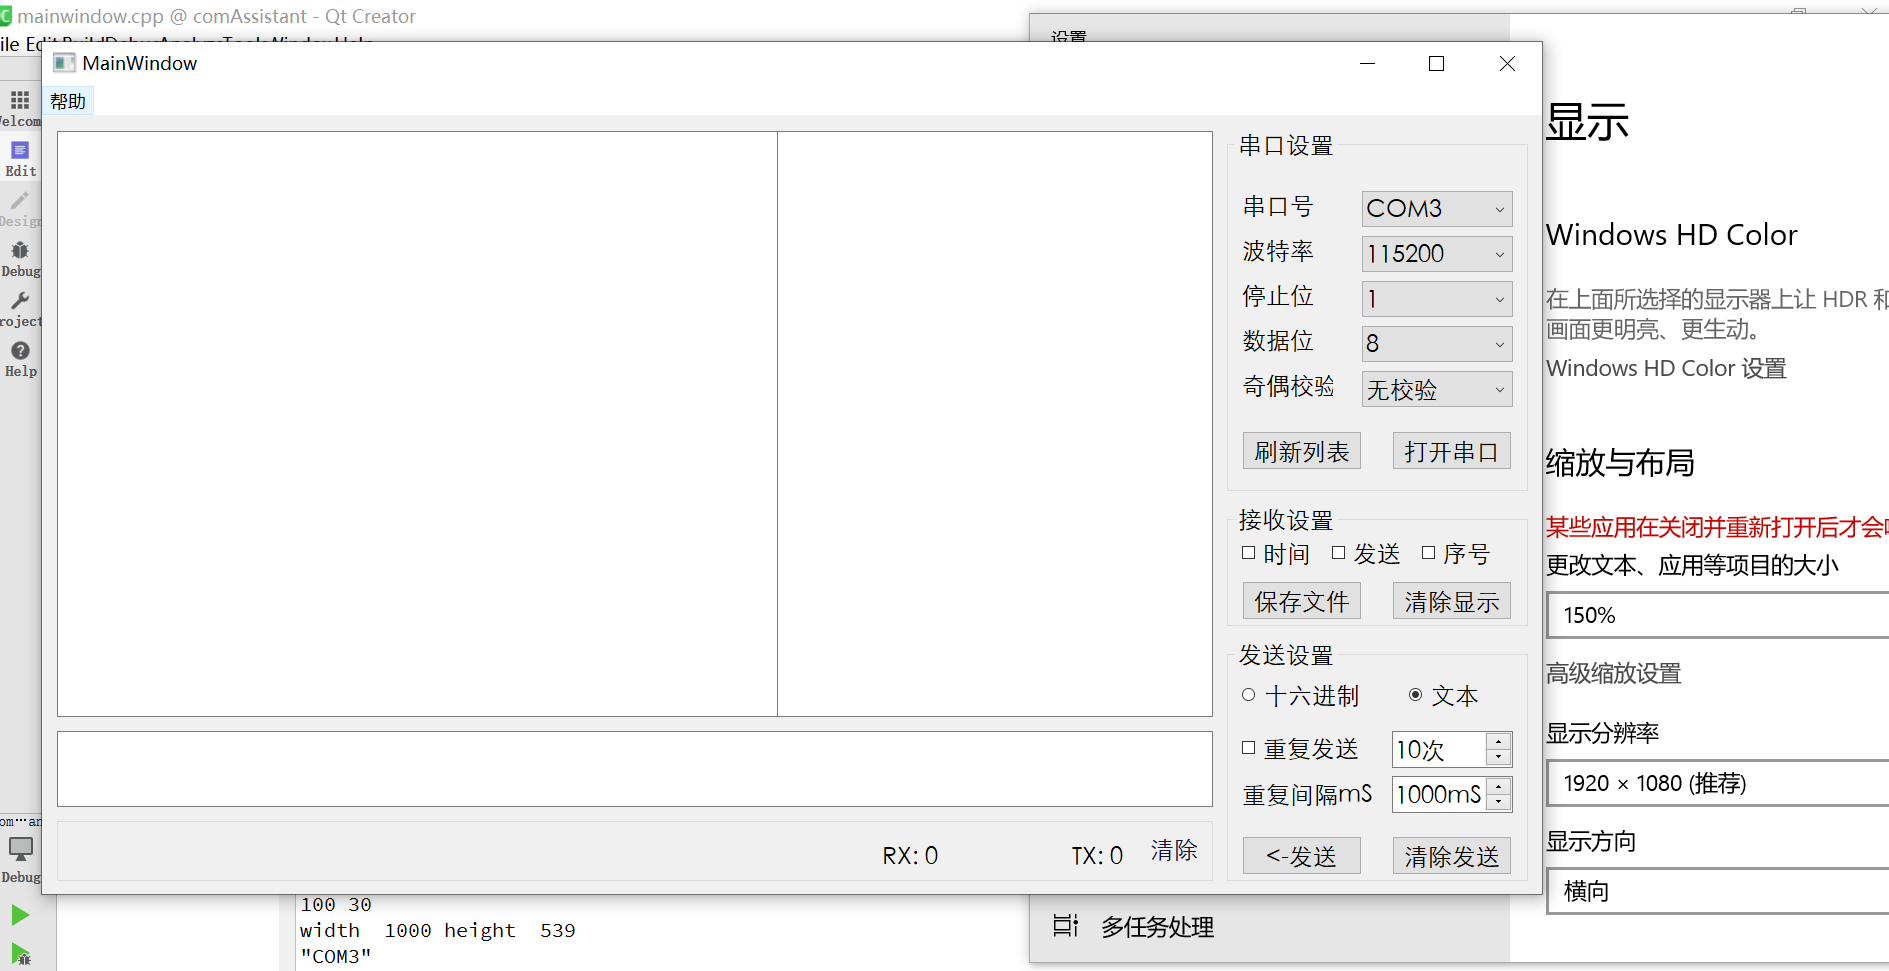Screen dimensions: 1889x971
Task: Increase 1000mS interval spinner up arrow
Action: 1499,786
